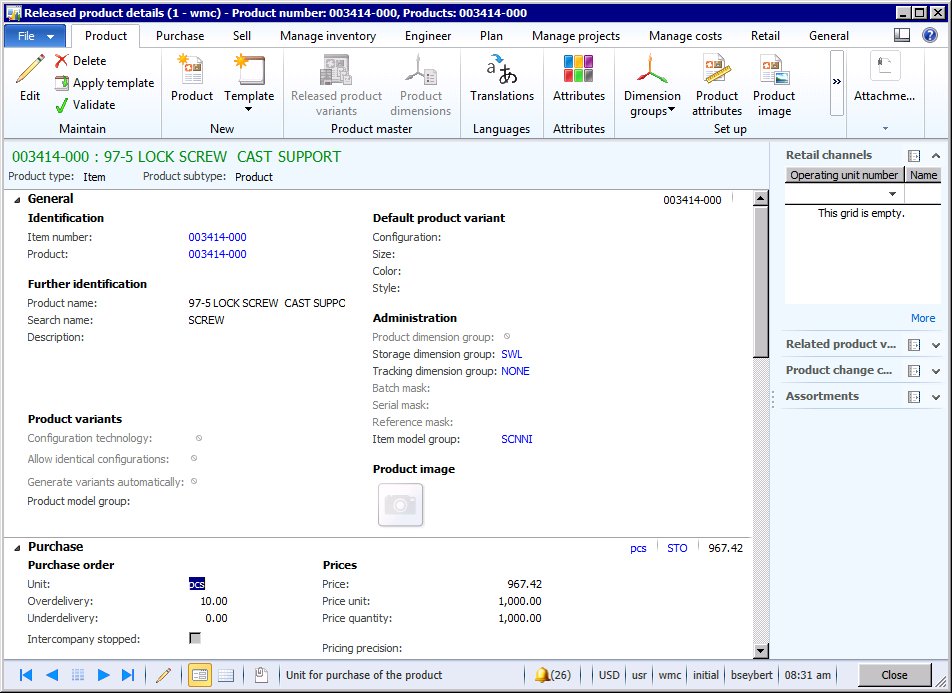Switch to grid view in status bar

[226, 675]
